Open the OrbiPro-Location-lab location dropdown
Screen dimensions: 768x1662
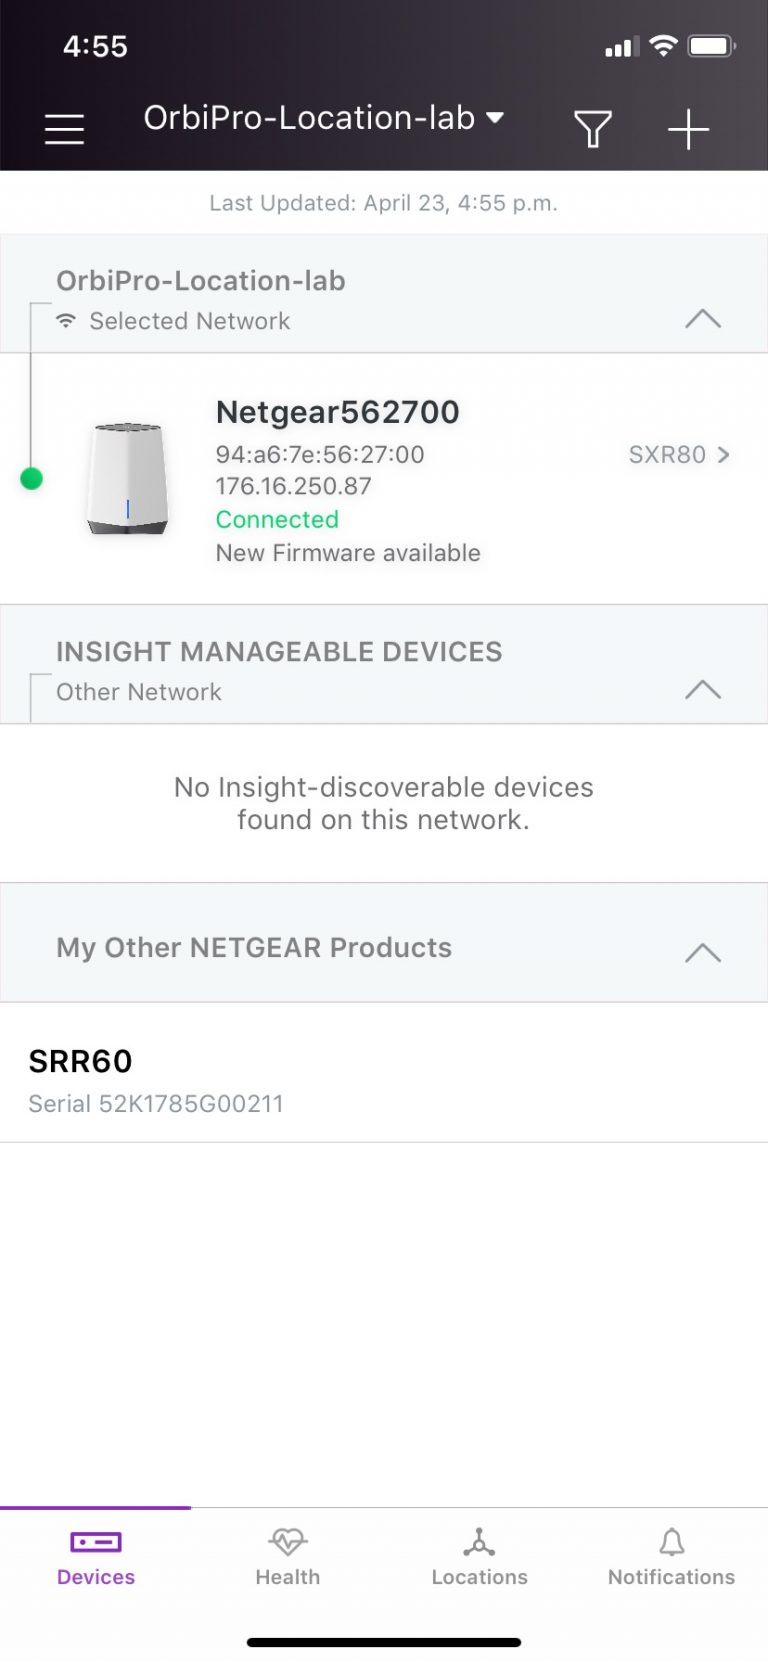click(x=324, y=118)
